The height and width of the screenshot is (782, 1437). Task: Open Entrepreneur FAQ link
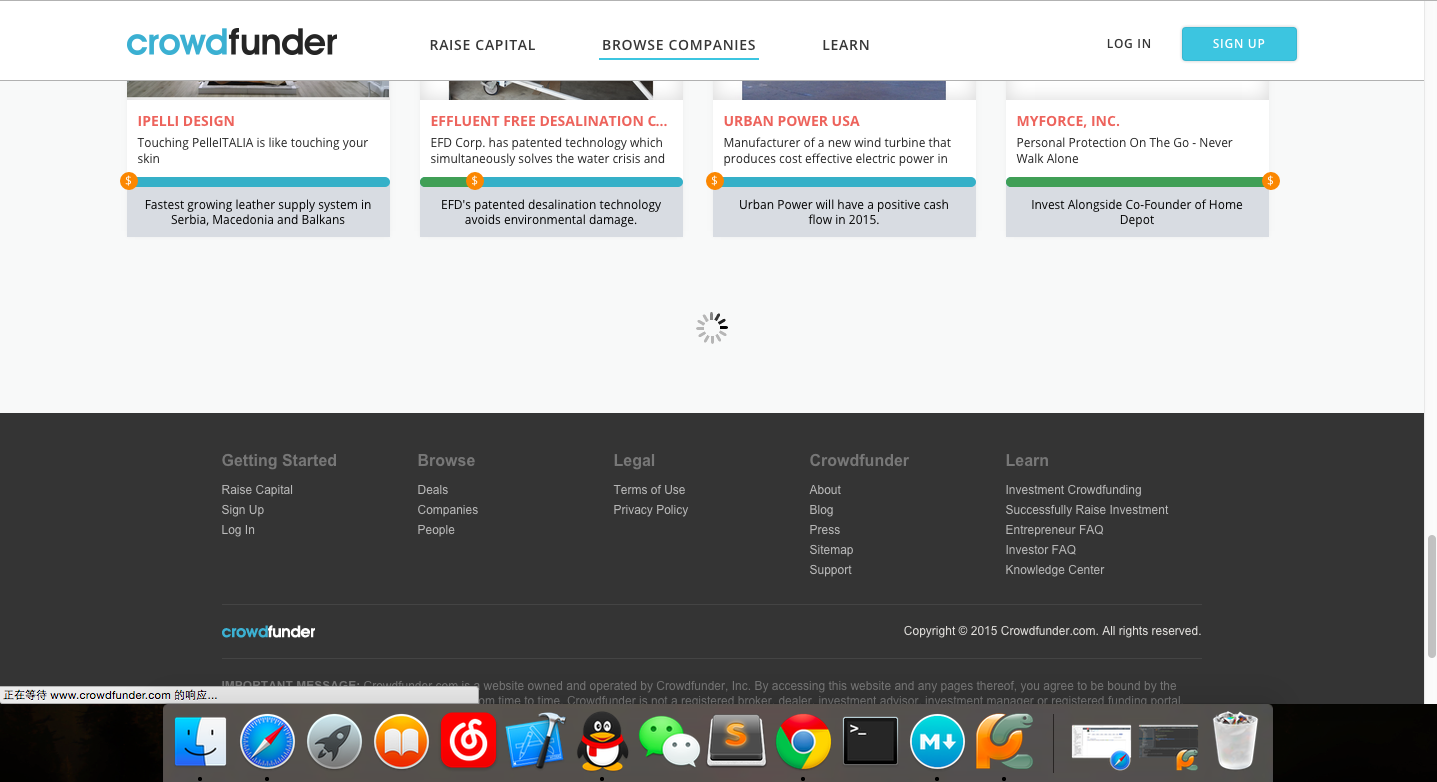(x=1054, y=530)
